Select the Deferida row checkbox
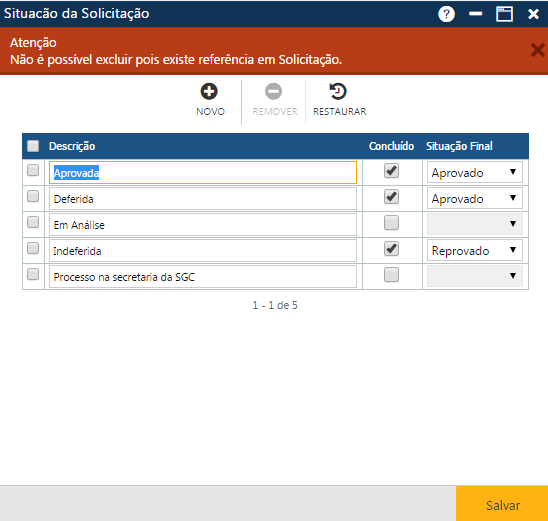Viewport: 548px width, 521px height. (33, 196)
